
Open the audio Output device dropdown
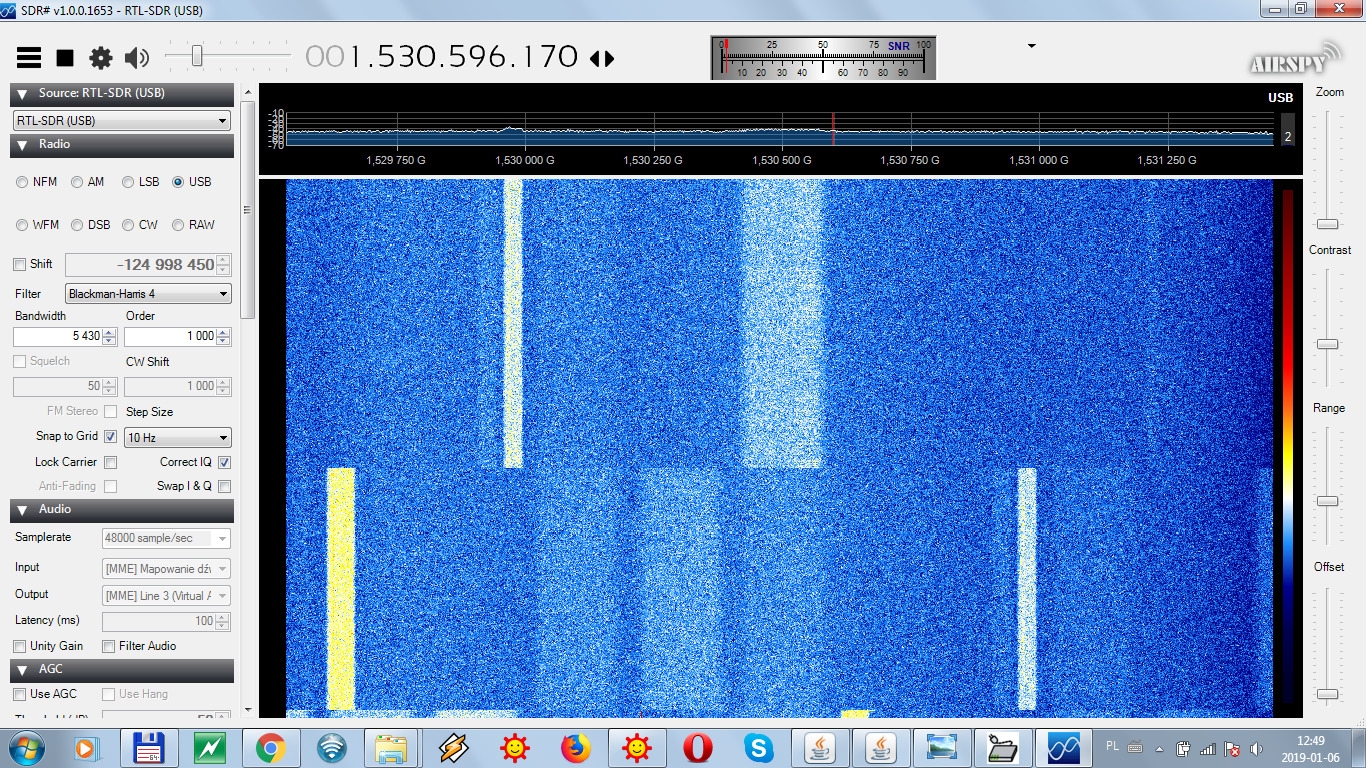(x=166, y=596)
